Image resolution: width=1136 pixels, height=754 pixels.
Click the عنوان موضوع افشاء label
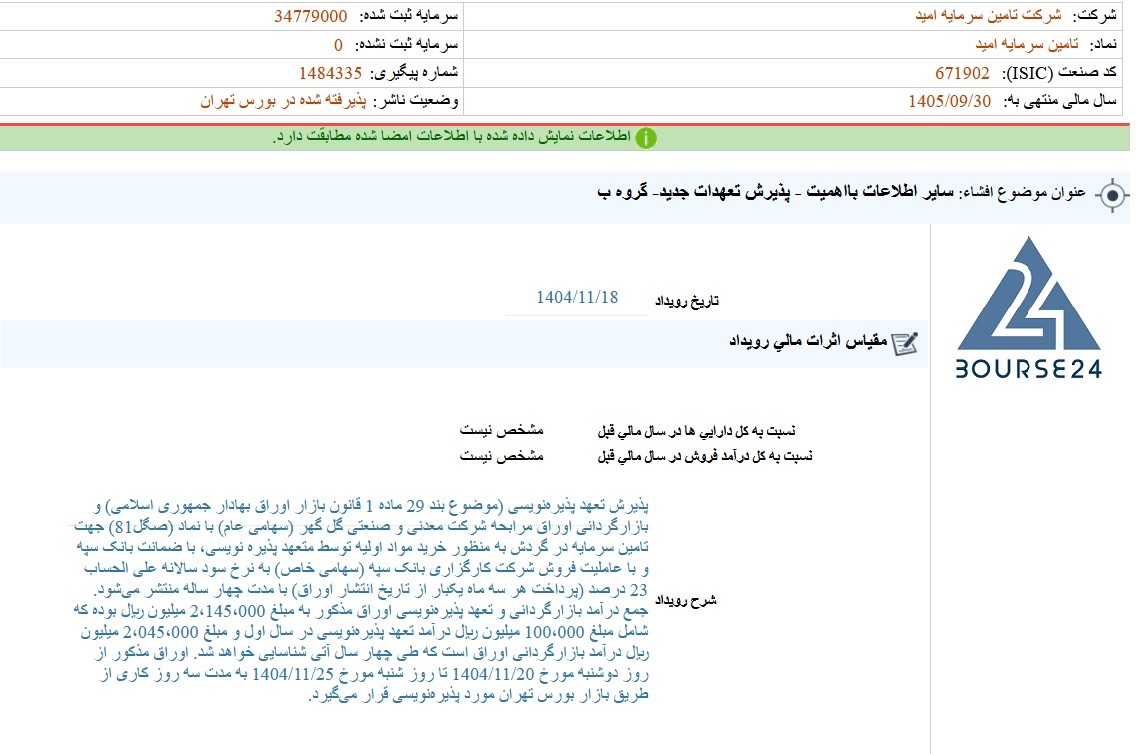coord(1023,193)
